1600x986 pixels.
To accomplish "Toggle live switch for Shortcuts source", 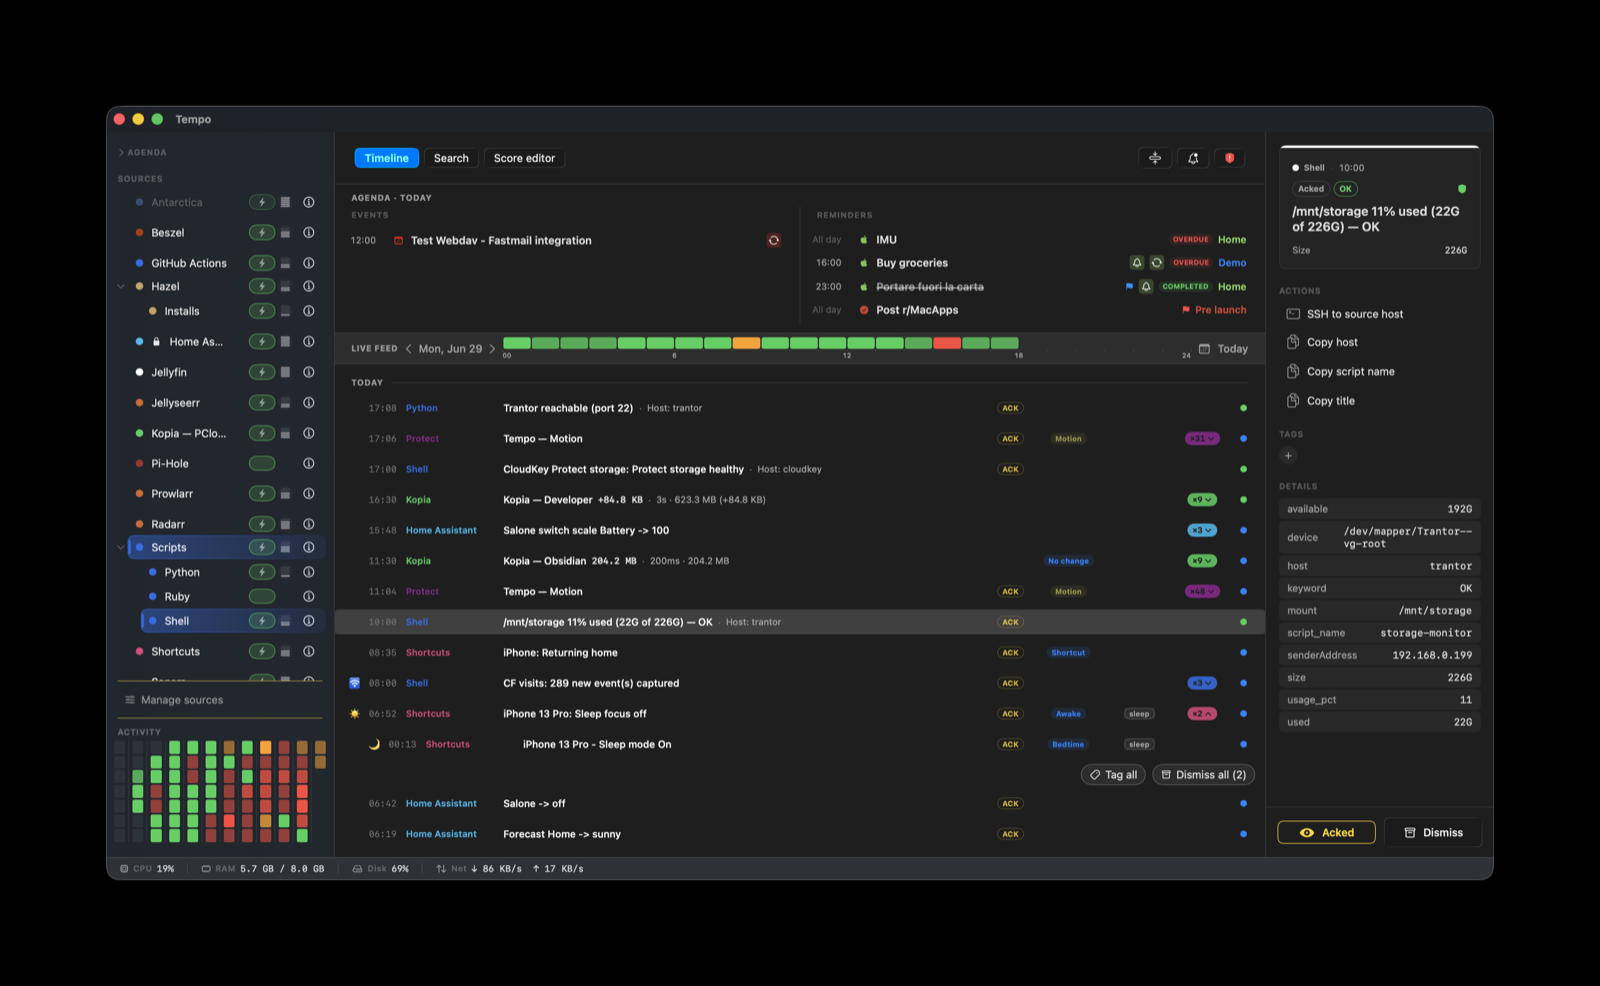I will 262,652.
